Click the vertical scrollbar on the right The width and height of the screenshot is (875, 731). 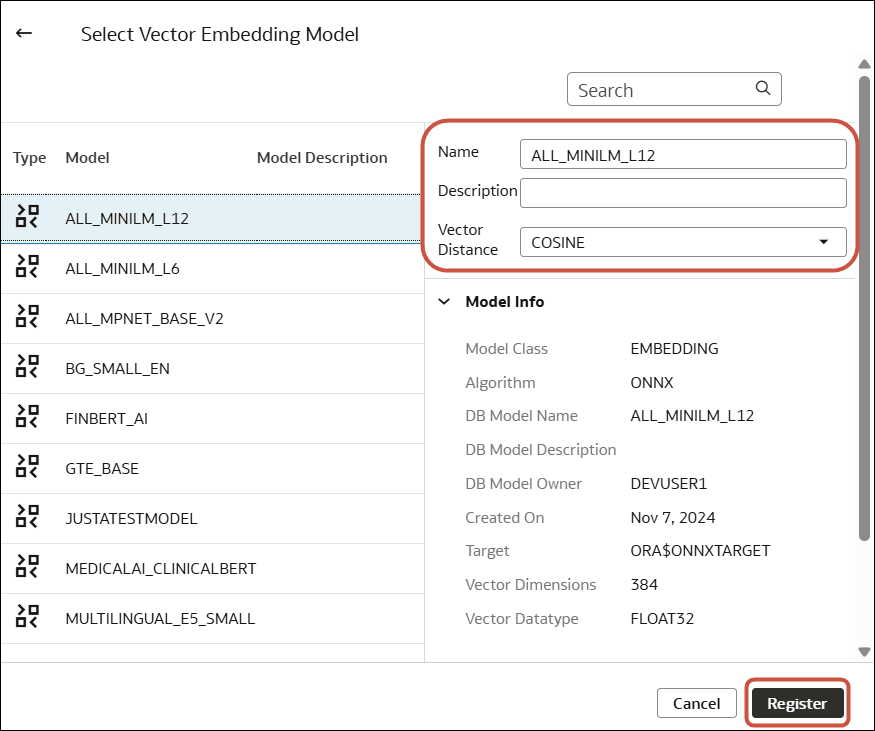click(x=862, y=300)
